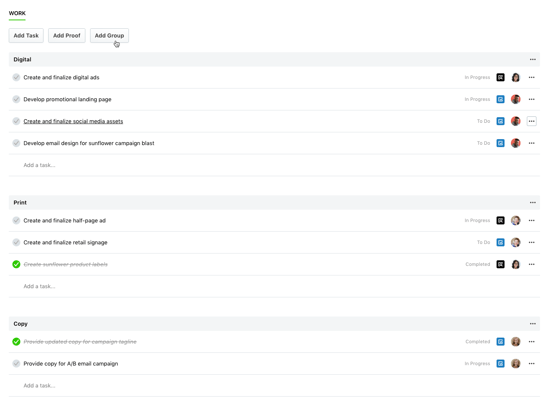Viewport: 550px width, 405px height.
Task: Uncheck completed 'Create sunflower product labels' task
Action: click(16, 264)
